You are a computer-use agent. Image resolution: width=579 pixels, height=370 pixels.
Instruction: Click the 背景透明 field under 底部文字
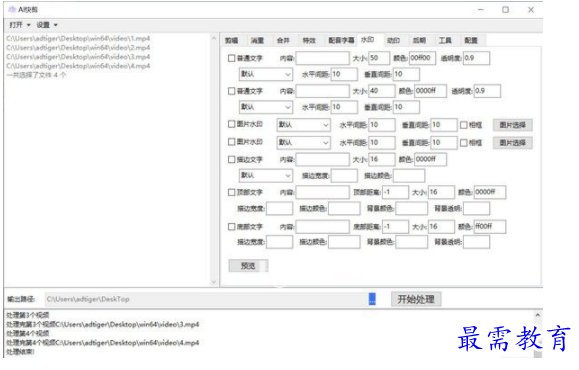(477, 242)
